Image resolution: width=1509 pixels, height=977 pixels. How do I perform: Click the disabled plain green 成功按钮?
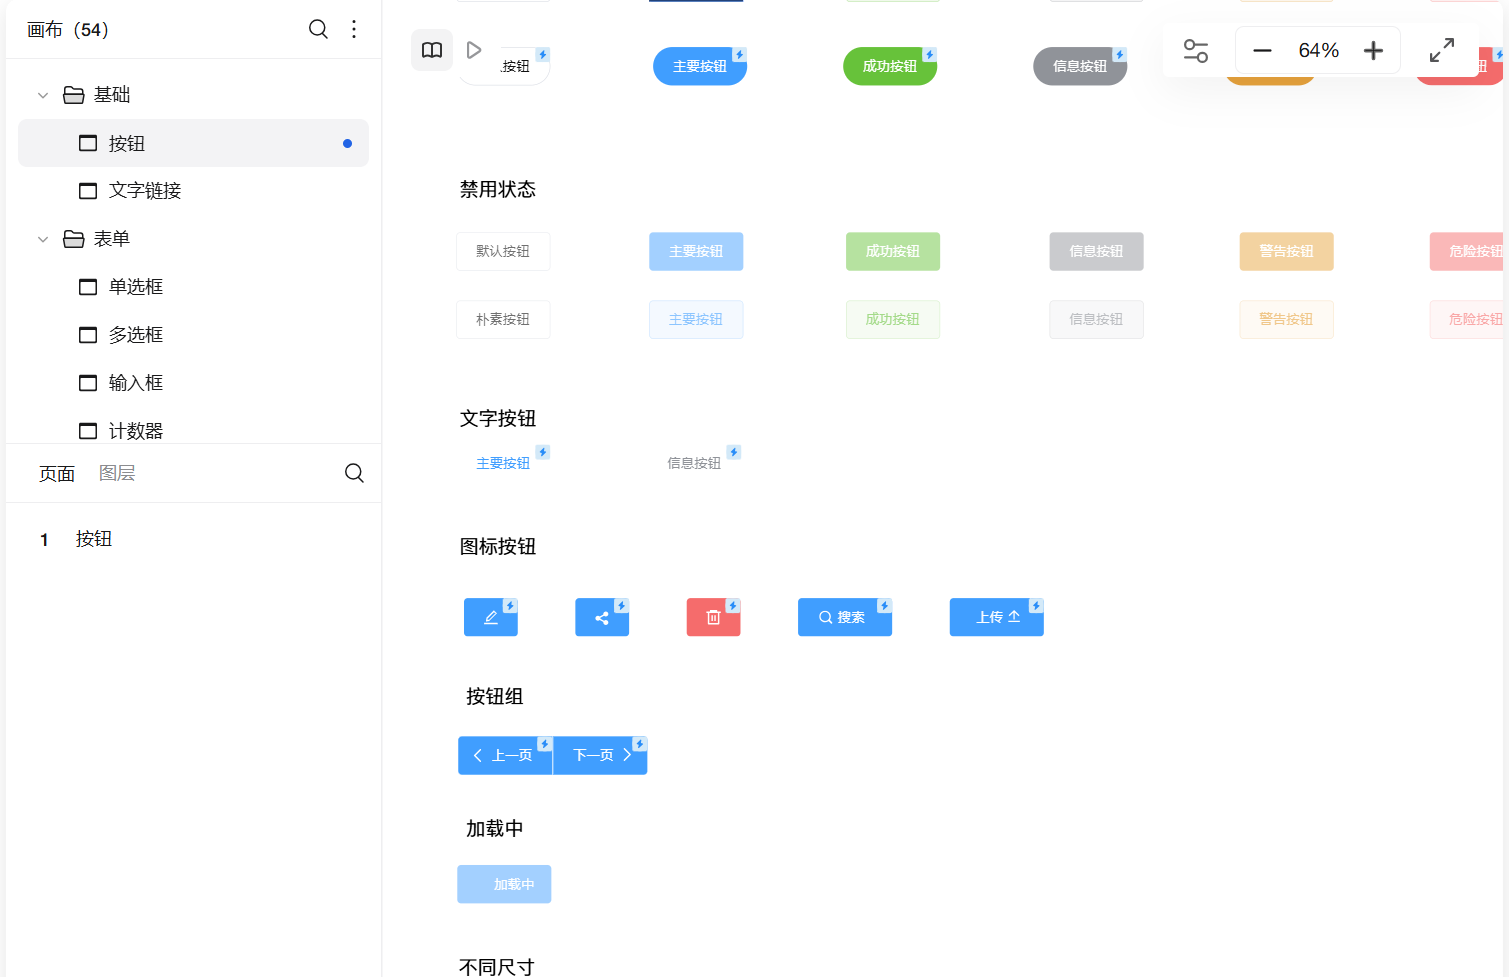pyautogui.click(x=893, y=319)
